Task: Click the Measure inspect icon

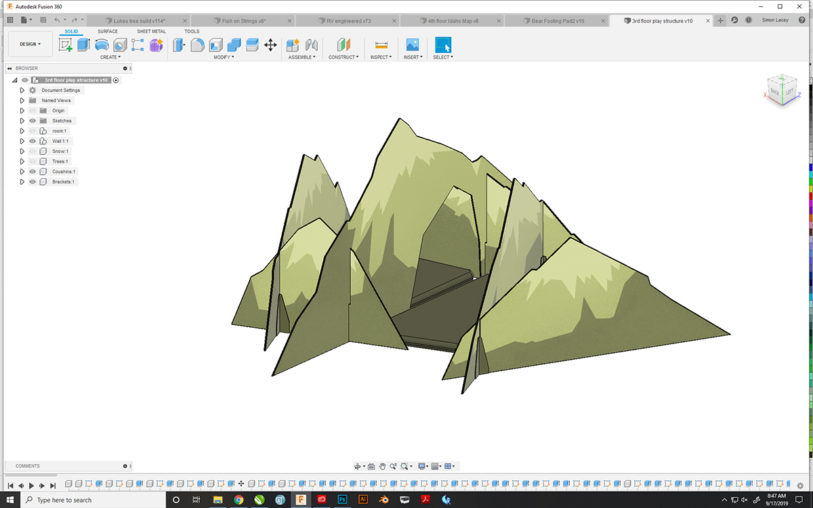Action: tap(381, 45)
